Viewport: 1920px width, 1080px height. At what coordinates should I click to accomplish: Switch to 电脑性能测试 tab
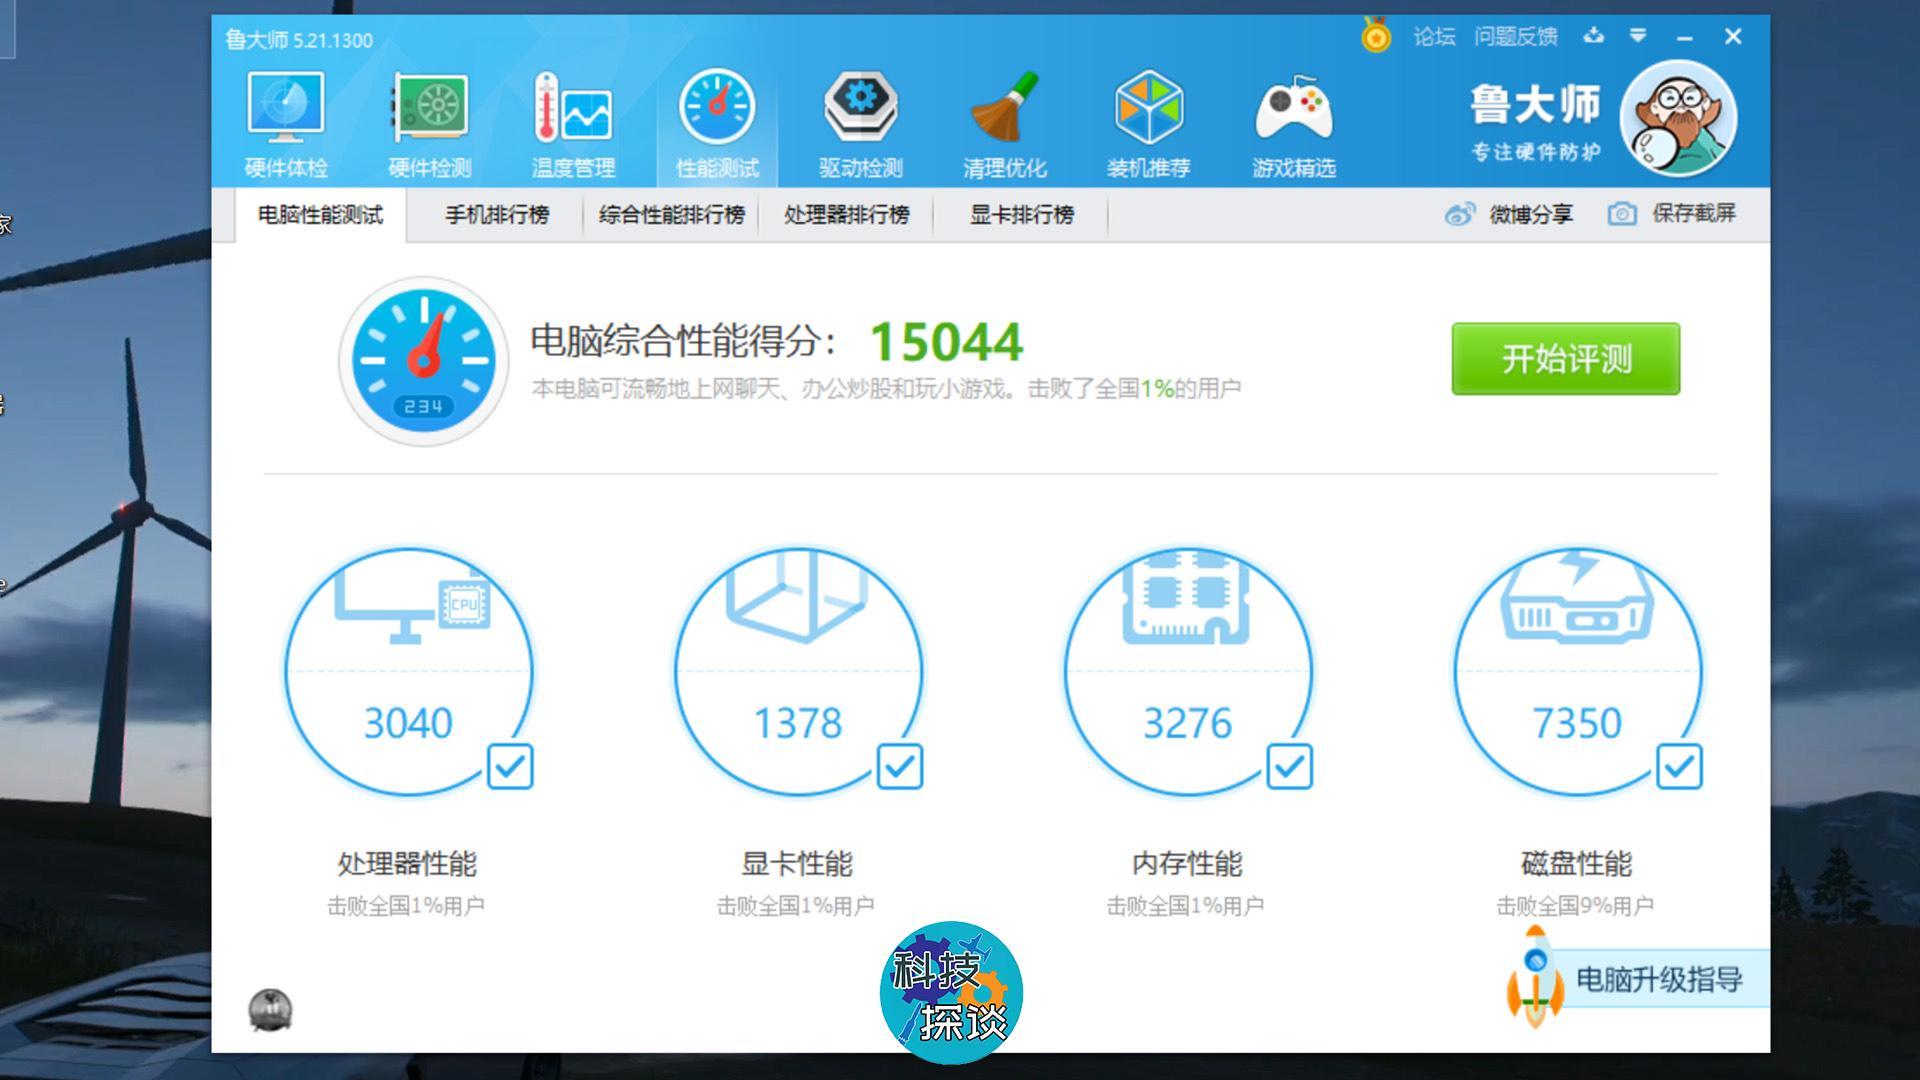pos(321,215)
